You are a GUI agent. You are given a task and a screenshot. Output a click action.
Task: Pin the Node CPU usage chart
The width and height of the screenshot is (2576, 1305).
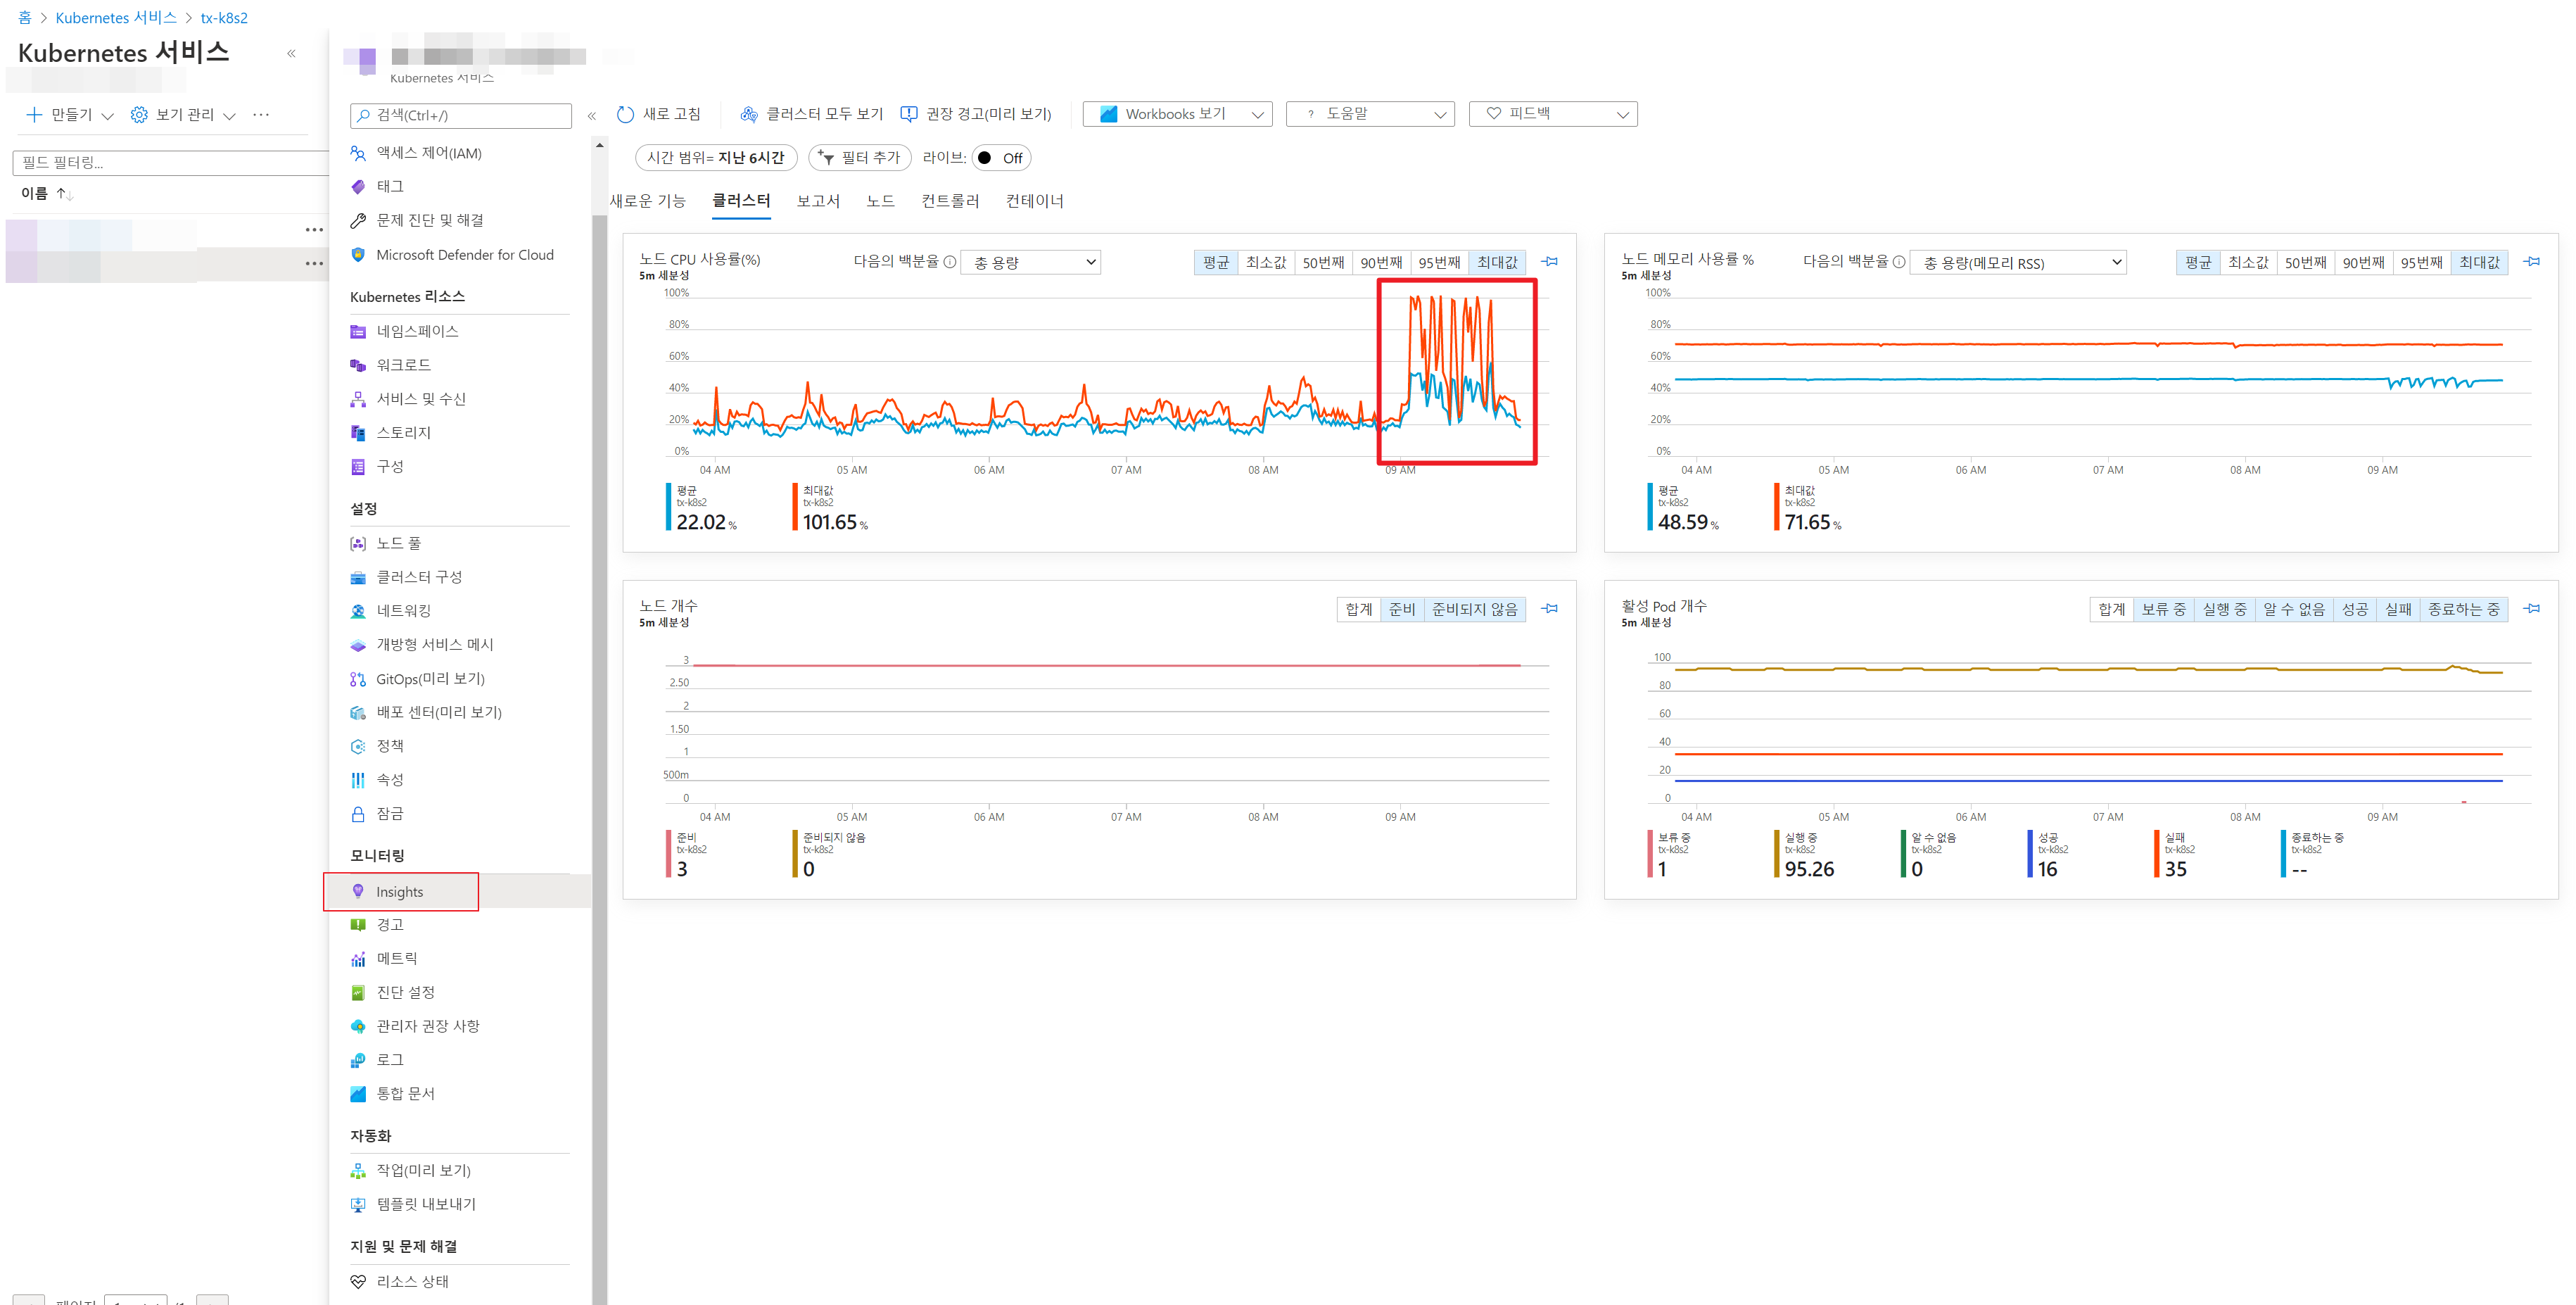click(1549, 262)
